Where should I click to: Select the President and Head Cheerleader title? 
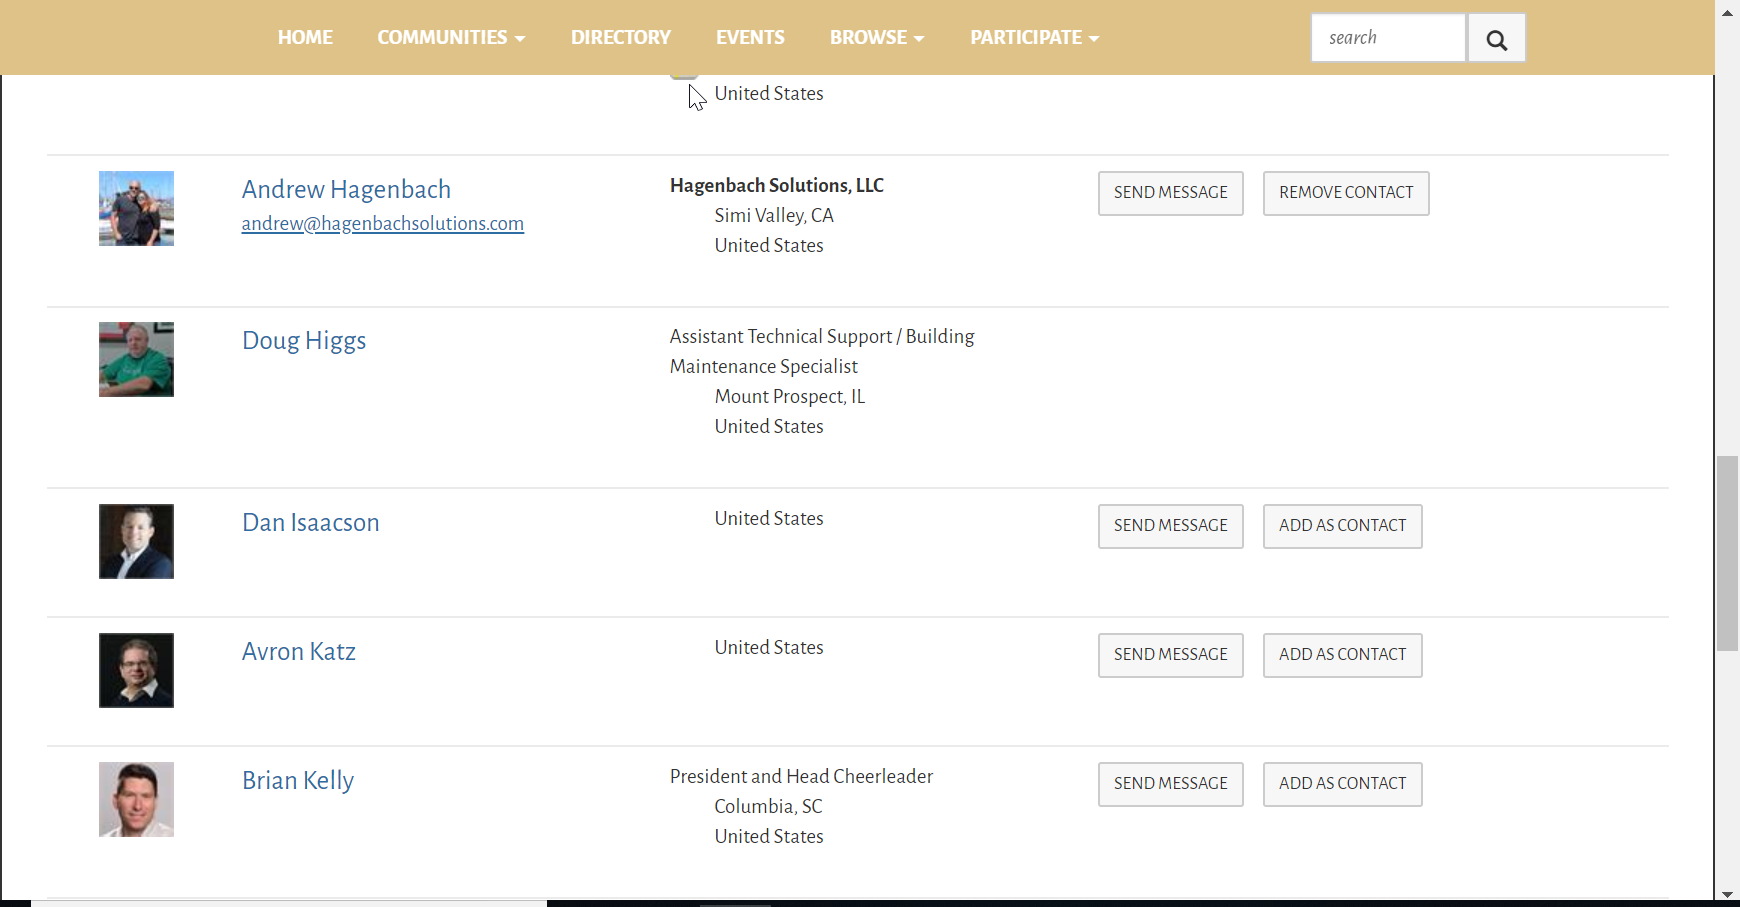(x=801, y=776)
